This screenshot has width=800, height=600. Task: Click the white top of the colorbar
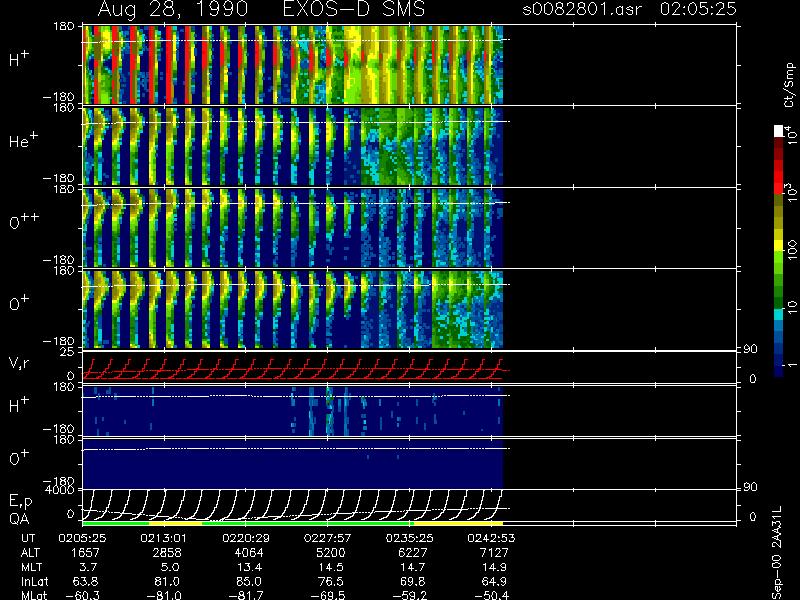click(x=779, y=131)
